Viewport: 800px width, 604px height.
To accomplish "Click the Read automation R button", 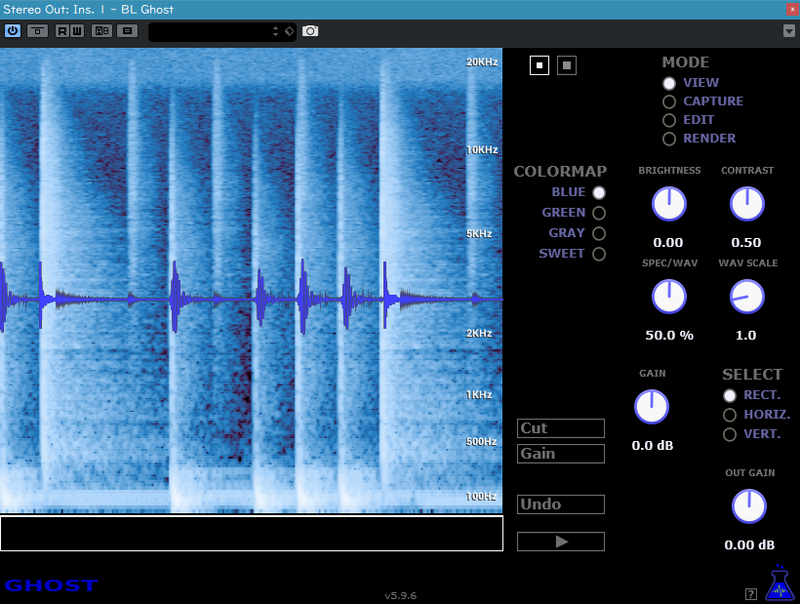I will (62, 31).
